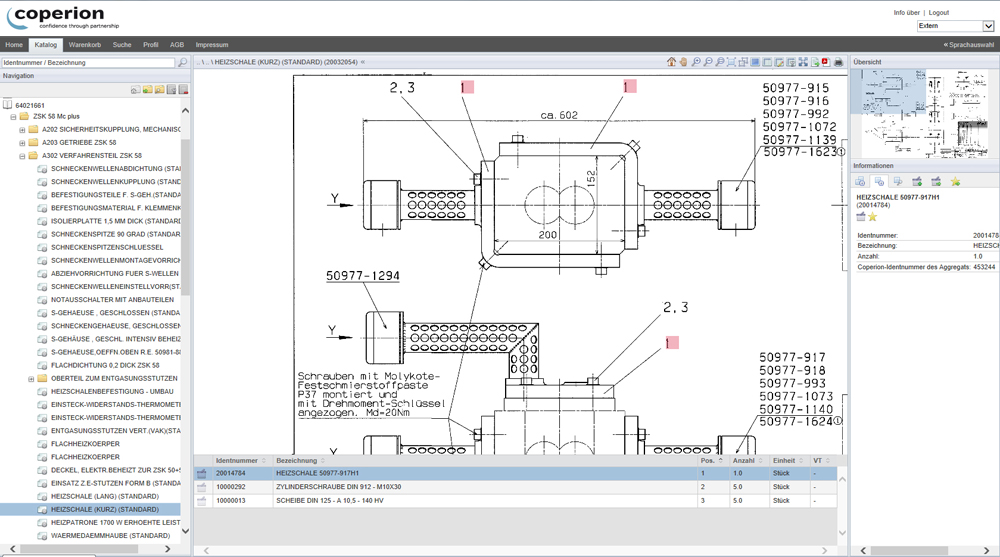Click the home icon in drawing toolbar

pyautogui.click(x=672, y=62)
